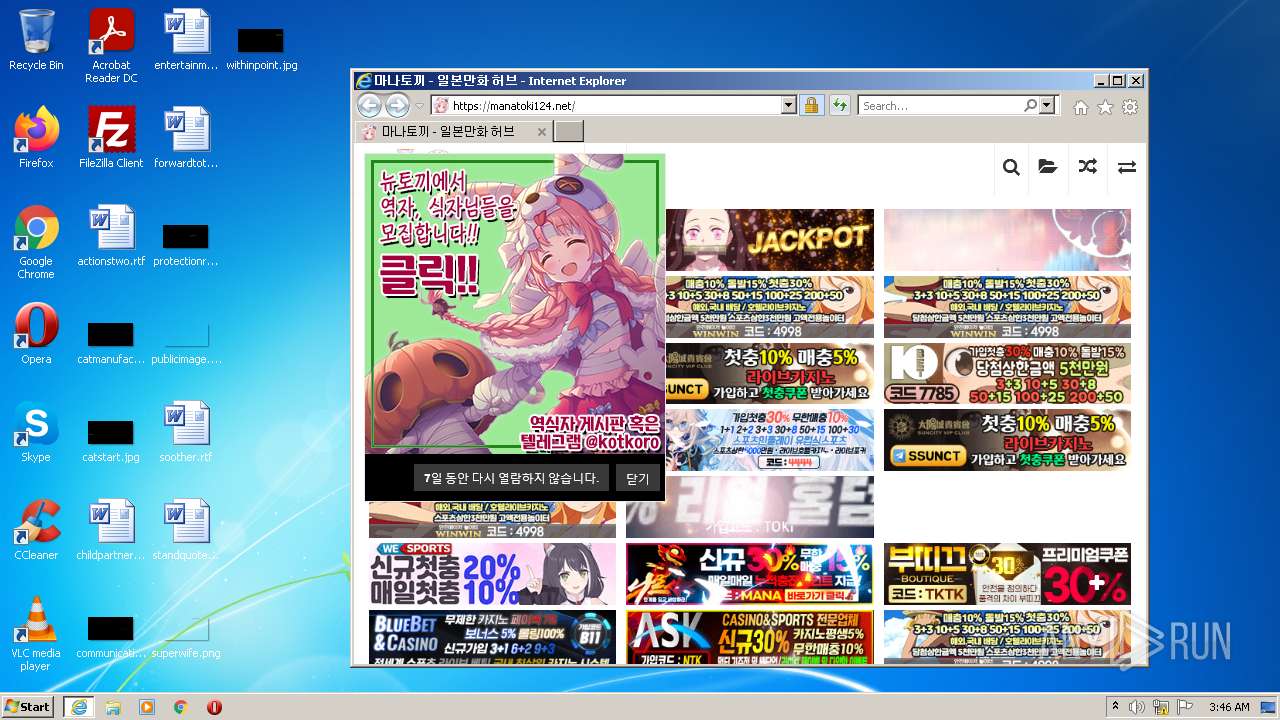
Task: Click the site folder icon
Action: pos(1048,167)
